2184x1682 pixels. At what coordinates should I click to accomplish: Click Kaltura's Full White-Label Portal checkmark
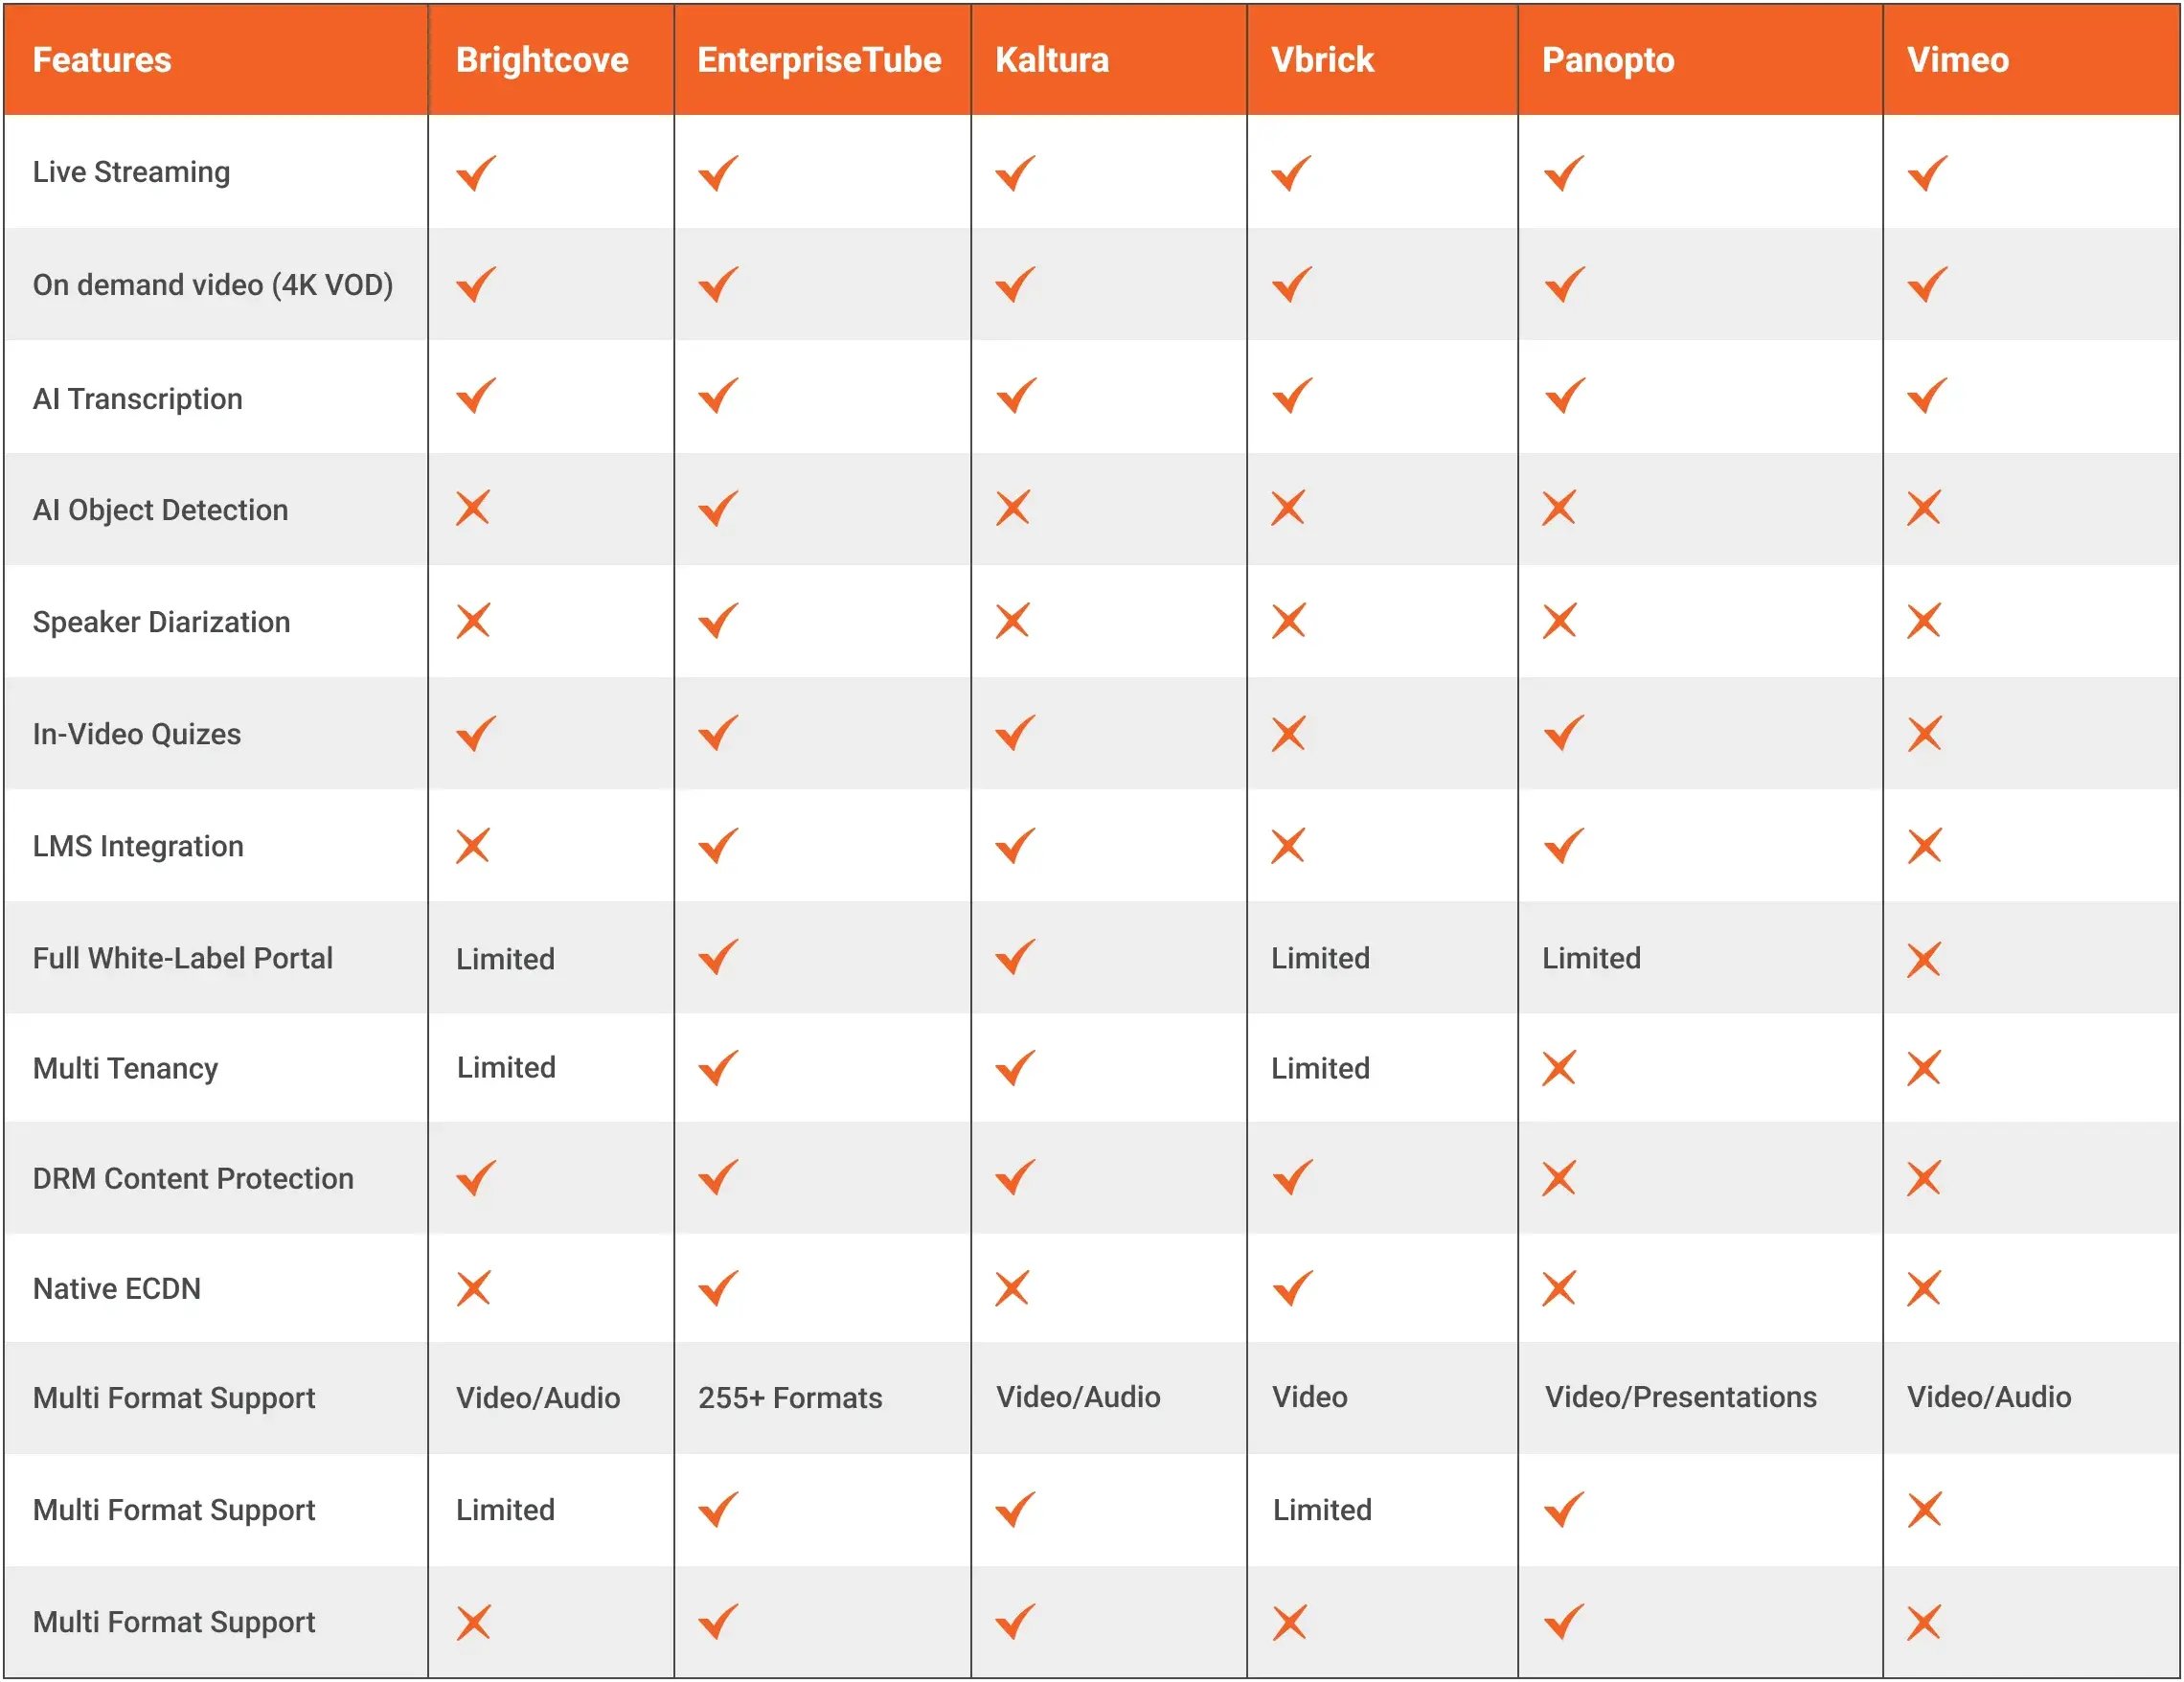pyautogui.click(x=1015, y=957)
